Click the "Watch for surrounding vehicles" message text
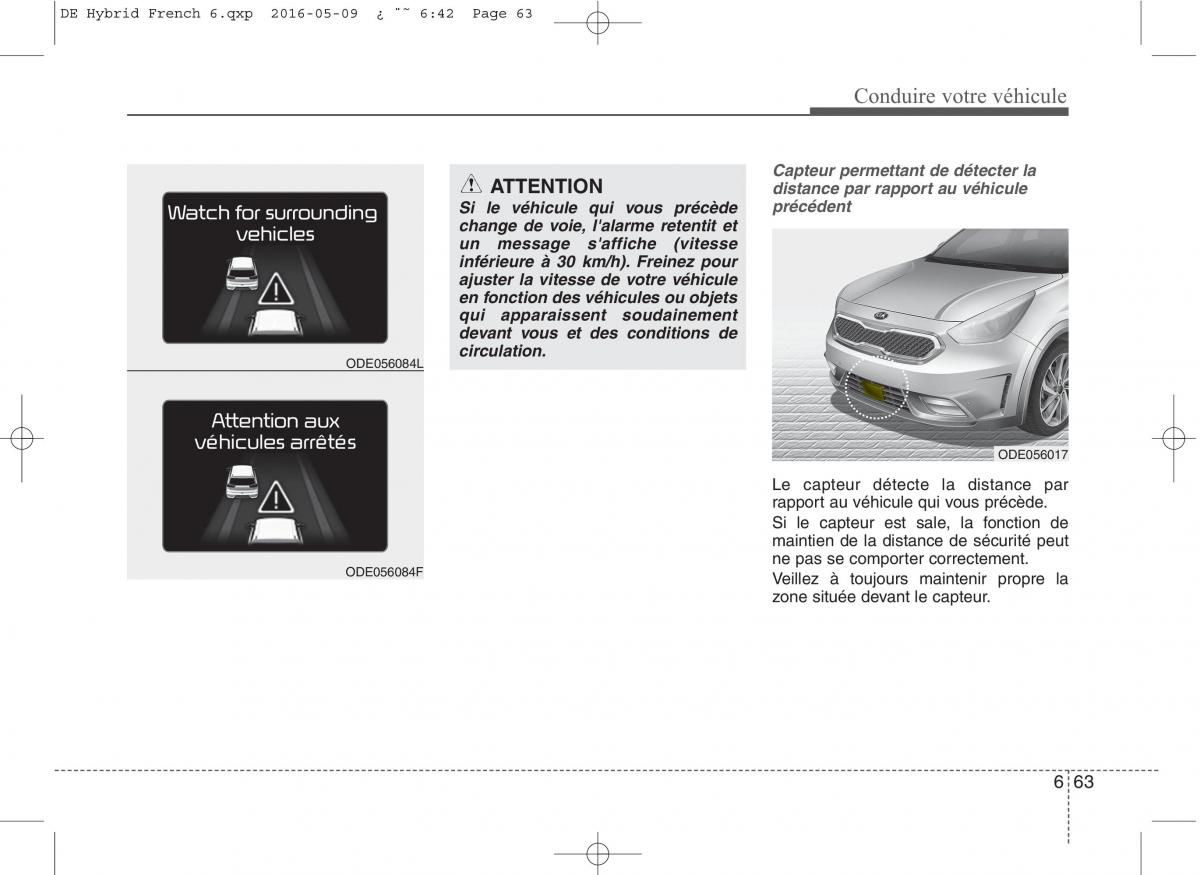The width and height of the screenshot is (1200, 875). point(273,223)
